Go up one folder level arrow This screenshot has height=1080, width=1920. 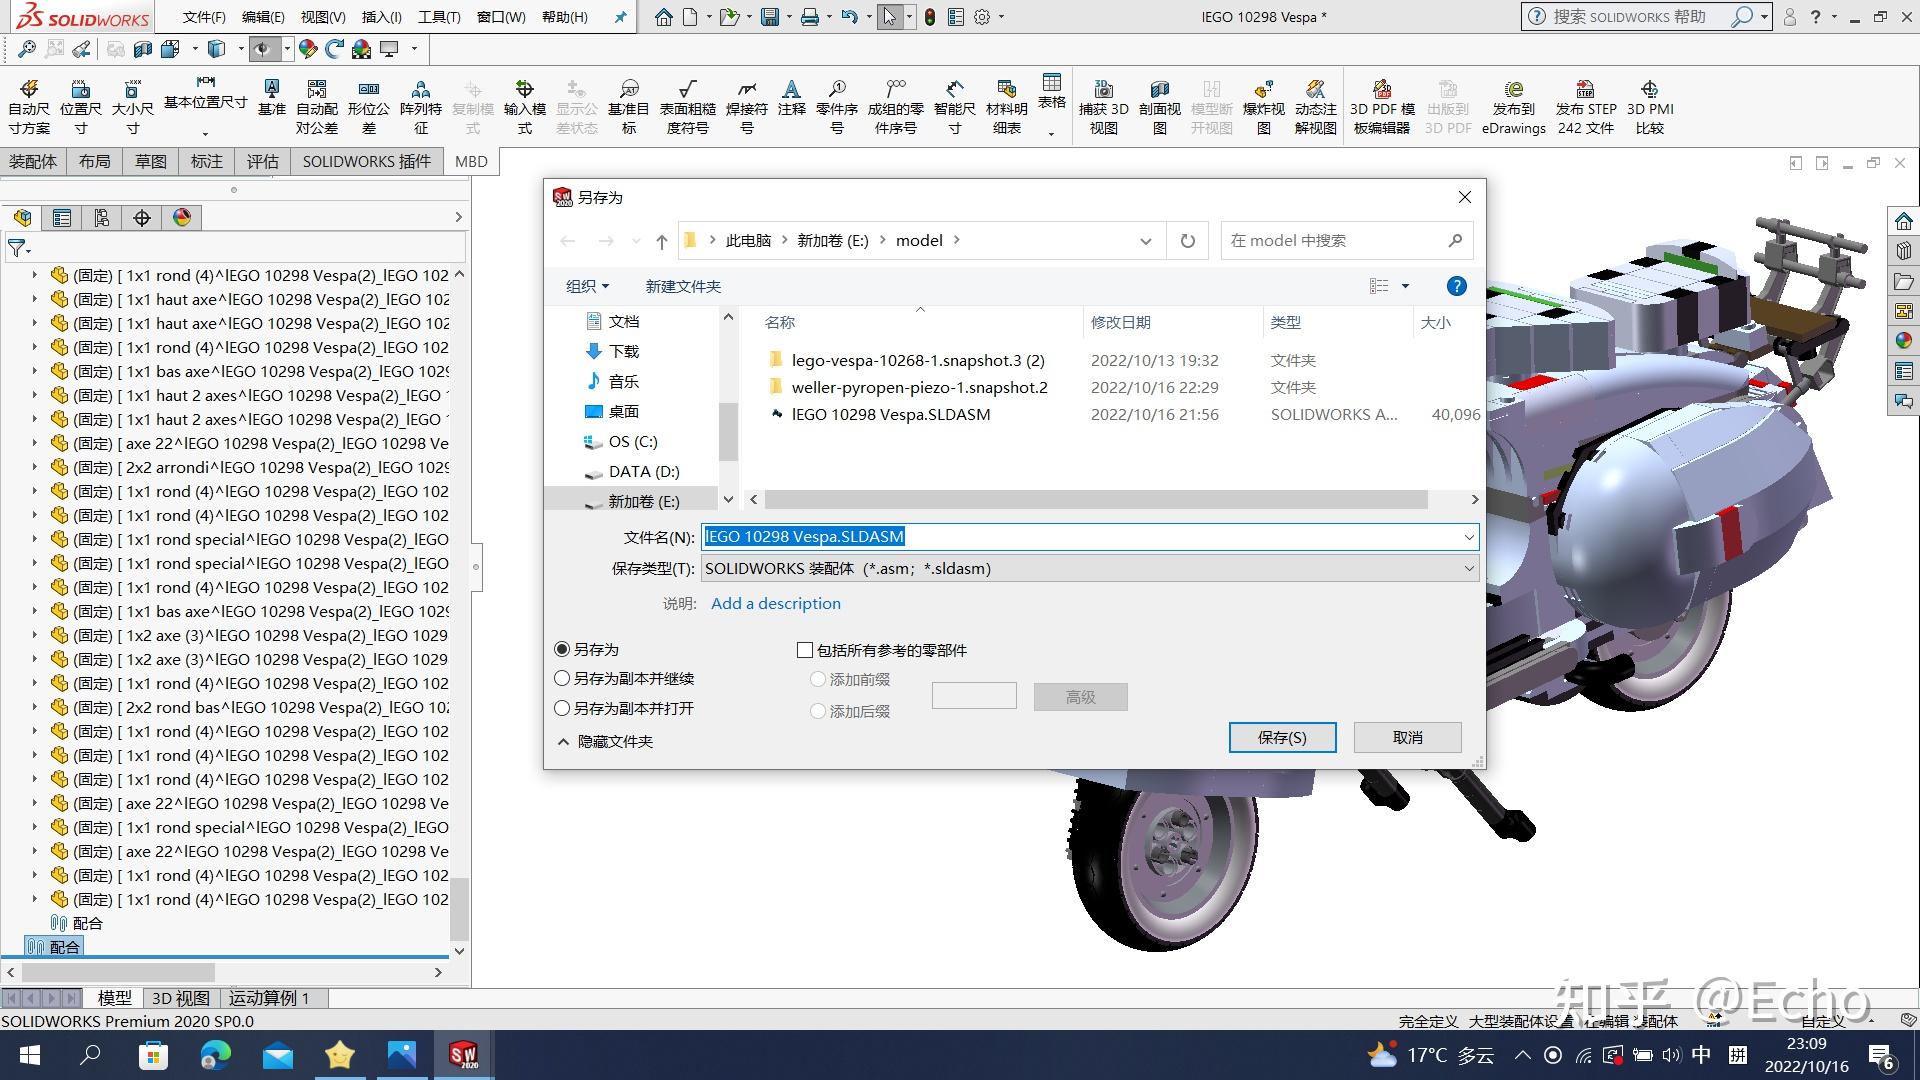pyautogui.click(x=661, y=241)
